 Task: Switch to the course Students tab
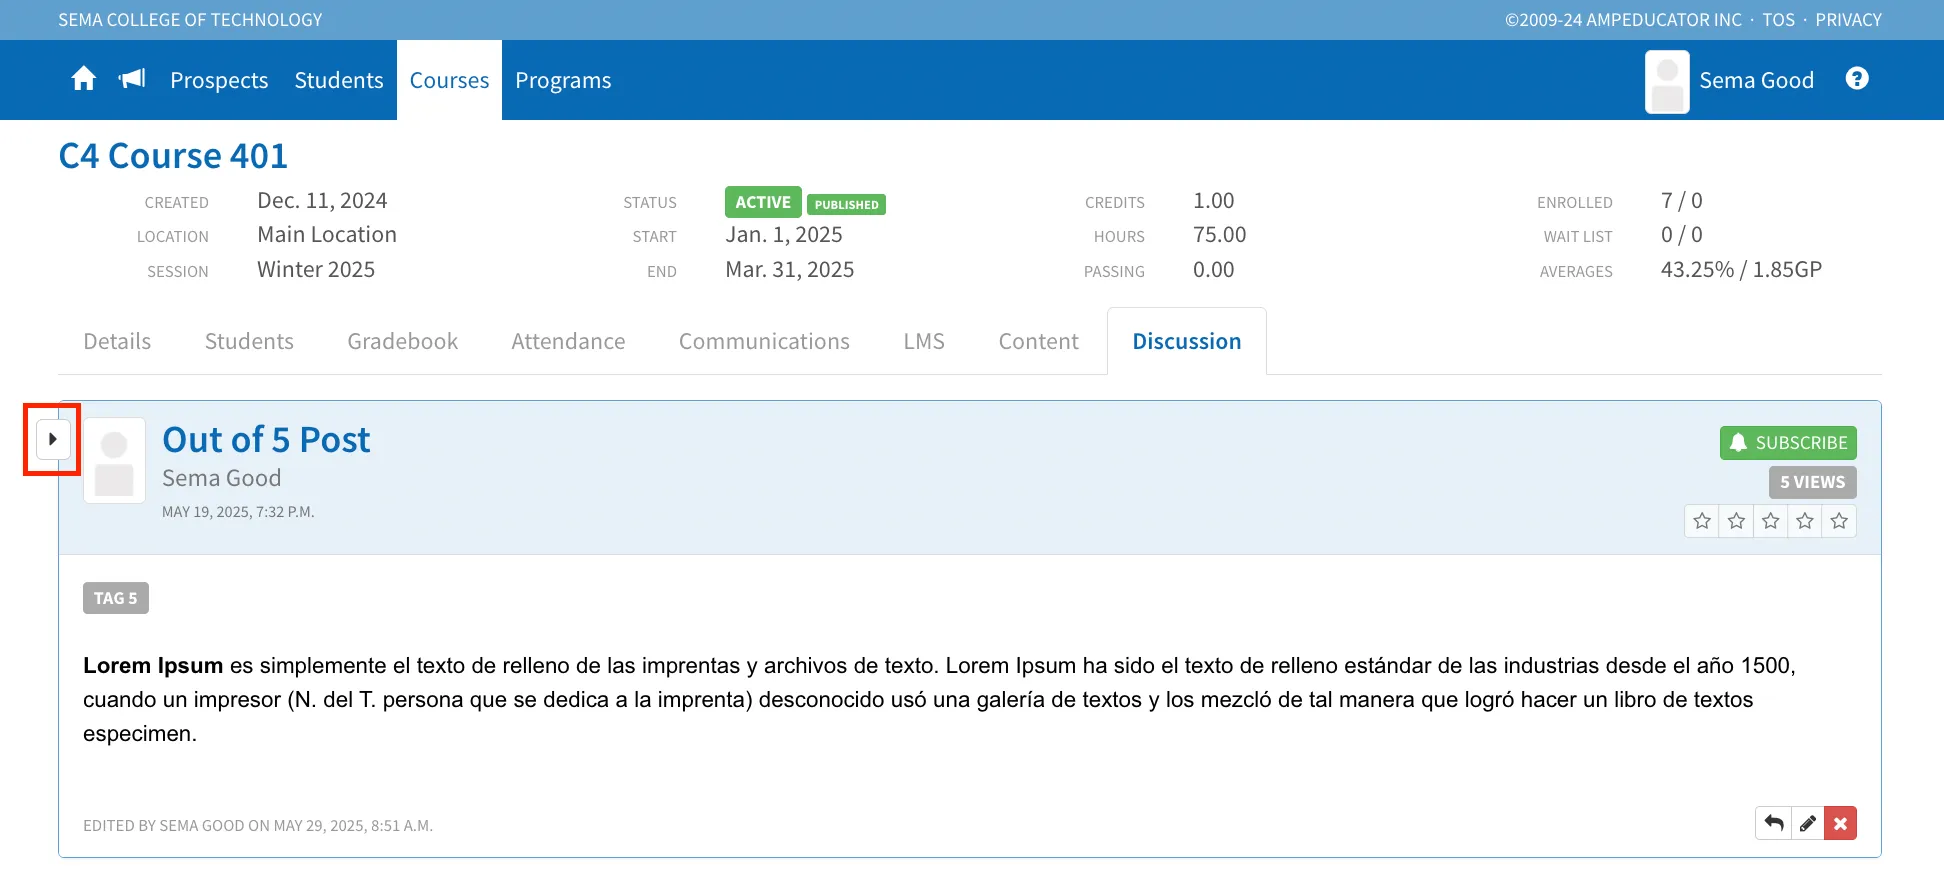[x=249, y=341]
